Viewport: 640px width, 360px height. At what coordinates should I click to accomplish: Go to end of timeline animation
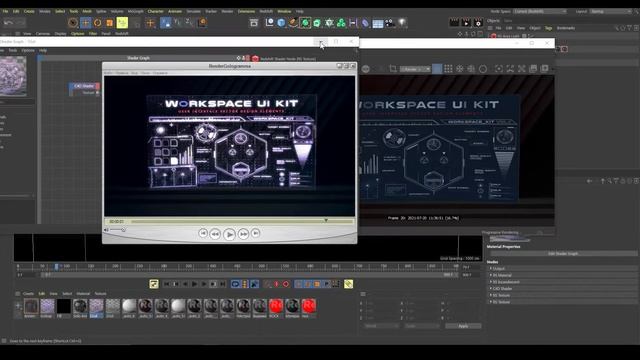pos(223,284)
